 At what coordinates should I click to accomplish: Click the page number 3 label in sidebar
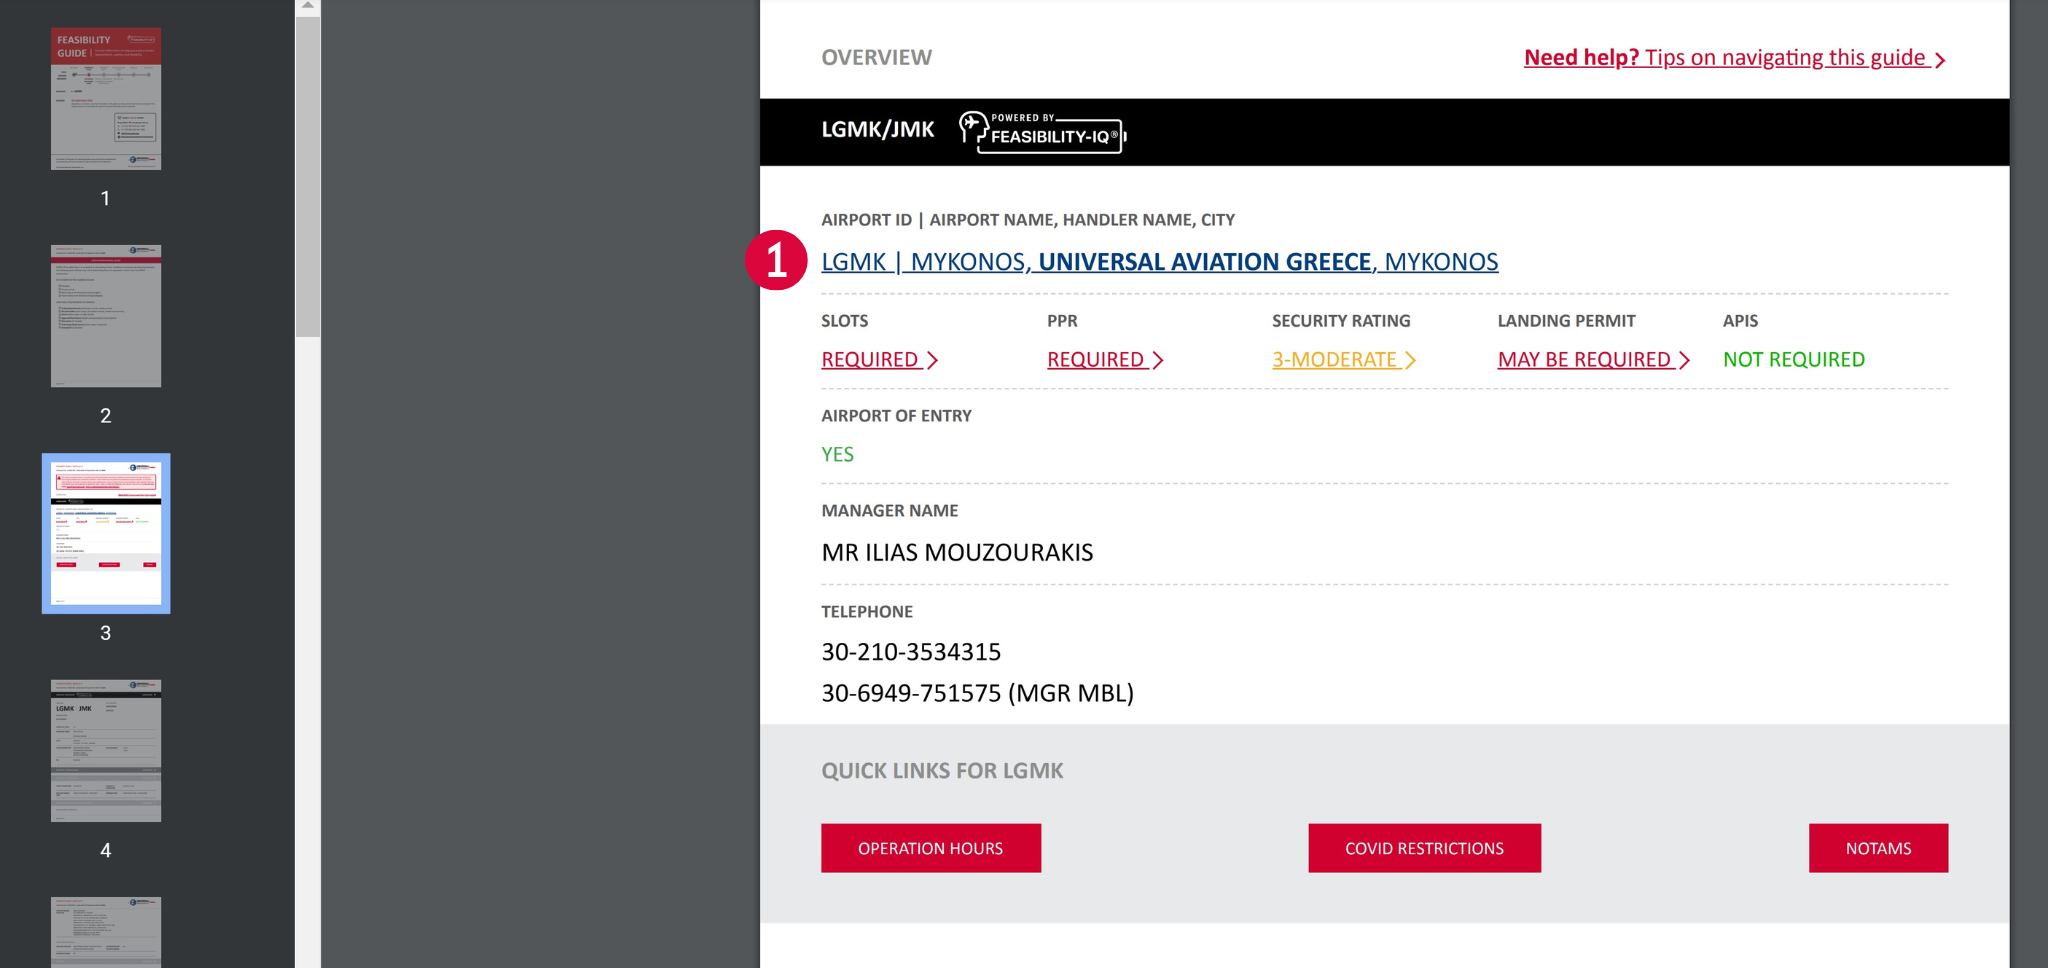click(x=106, y=633)
